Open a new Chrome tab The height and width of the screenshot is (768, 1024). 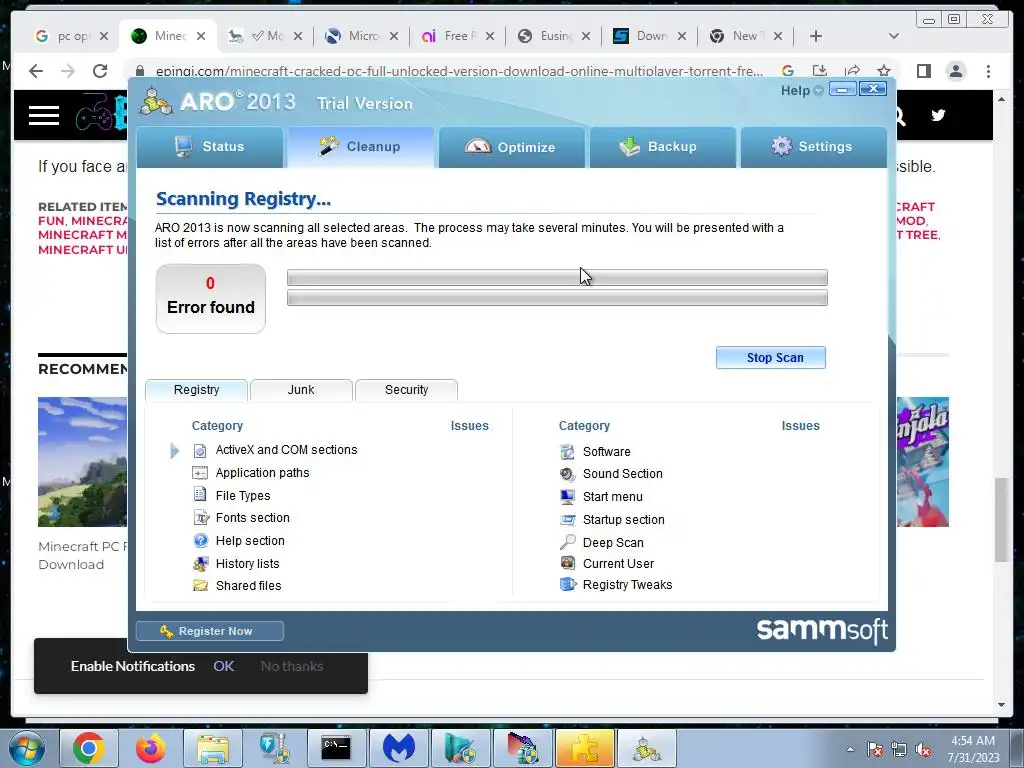[816, 36]
